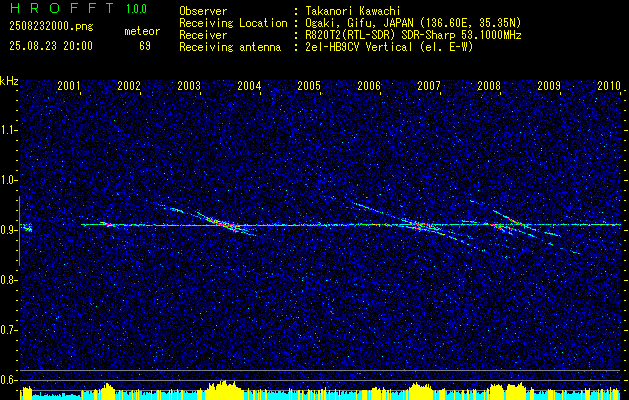Select the meteor count value 69

pyautogui.click(x=145, y=46)
